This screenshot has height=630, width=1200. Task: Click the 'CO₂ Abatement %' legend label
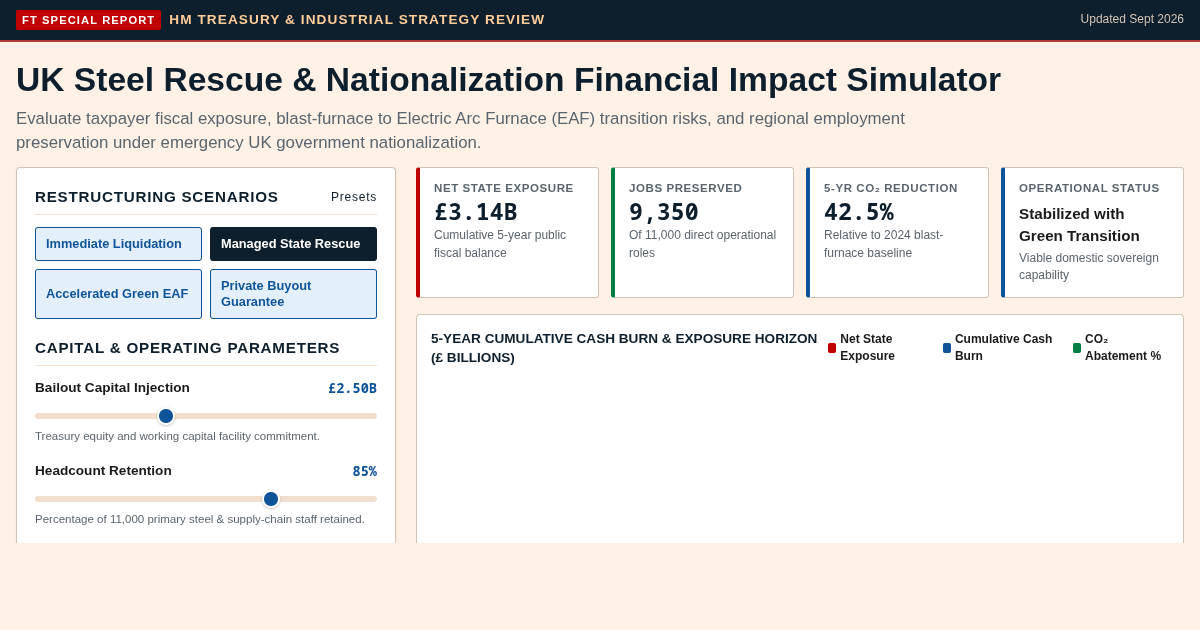[x=1123, y=348]
